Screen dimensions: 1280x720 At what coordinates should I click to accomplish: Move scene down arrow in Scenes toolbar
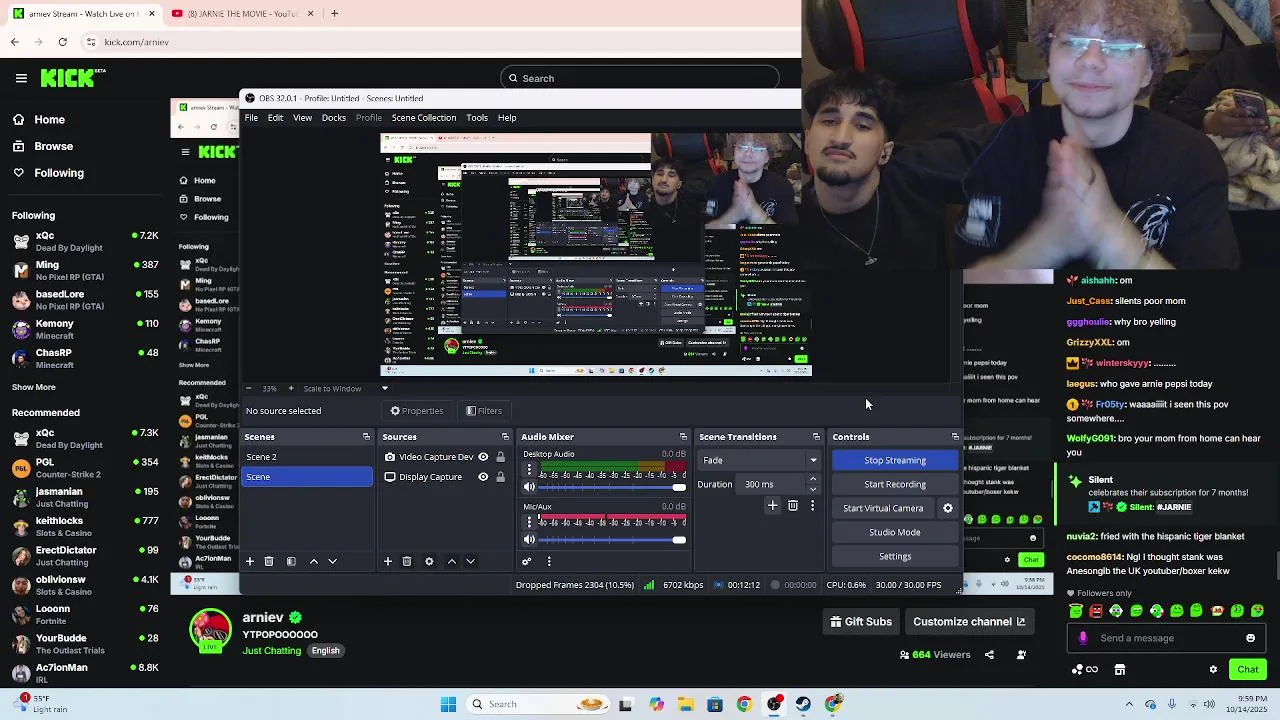(x=333, y=562)
